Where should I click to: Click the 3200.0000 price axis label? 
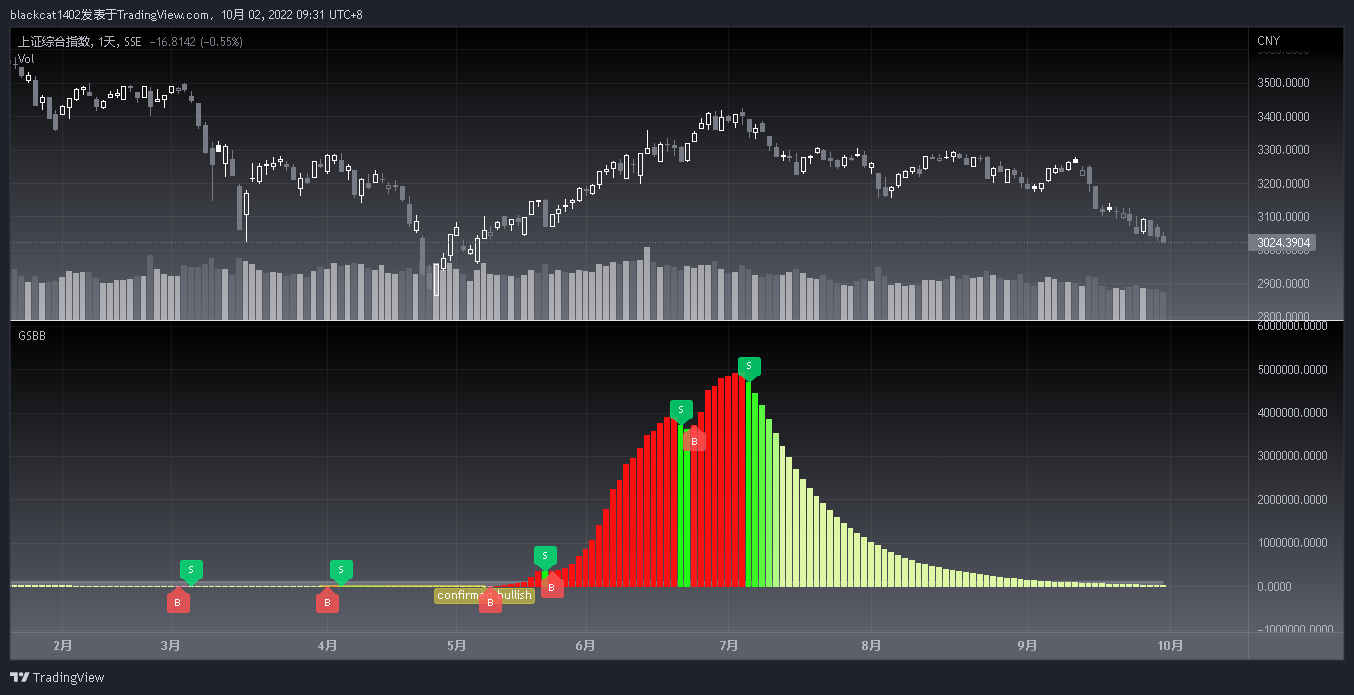pyautogui.click(x=1283, y=184)
